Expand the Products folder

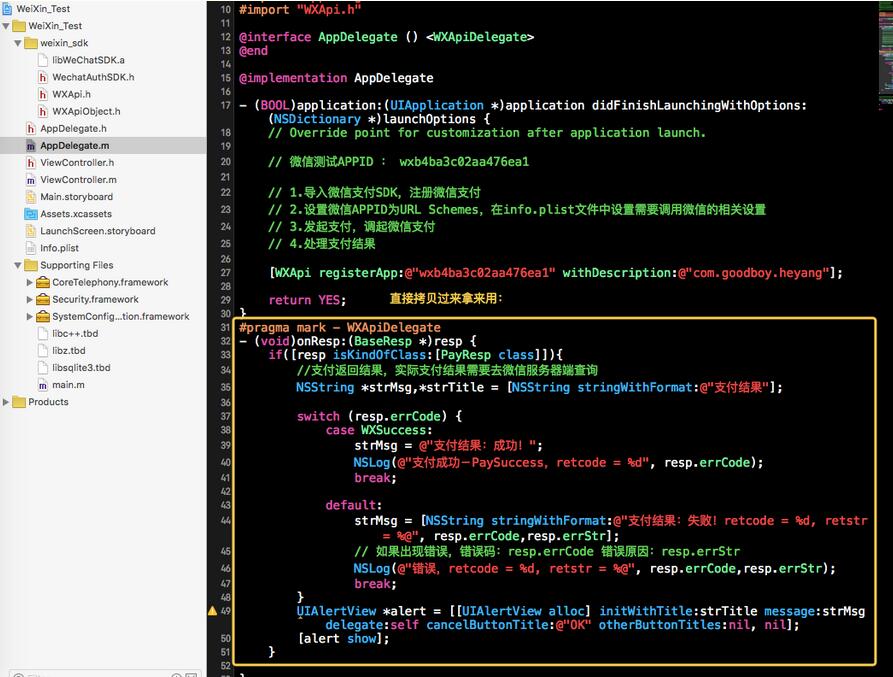point(7,402)
